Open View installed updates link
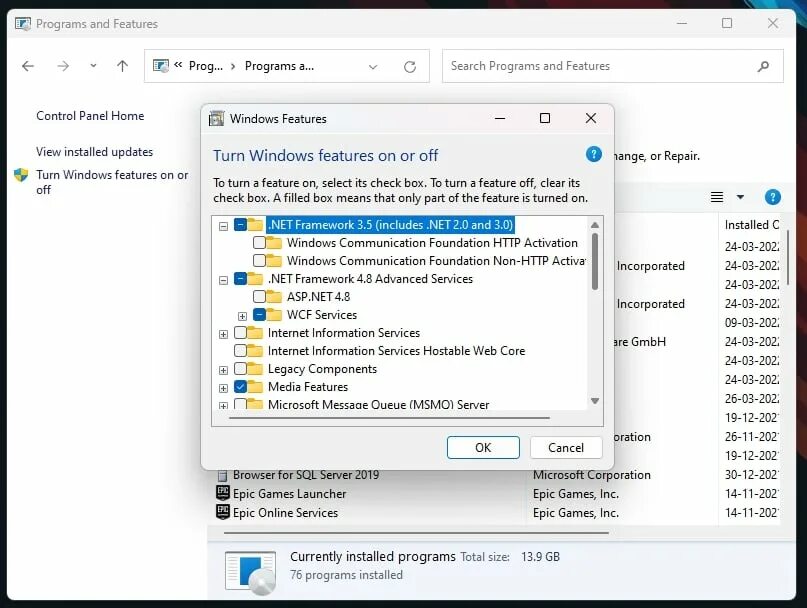 (x=94, y=152)
